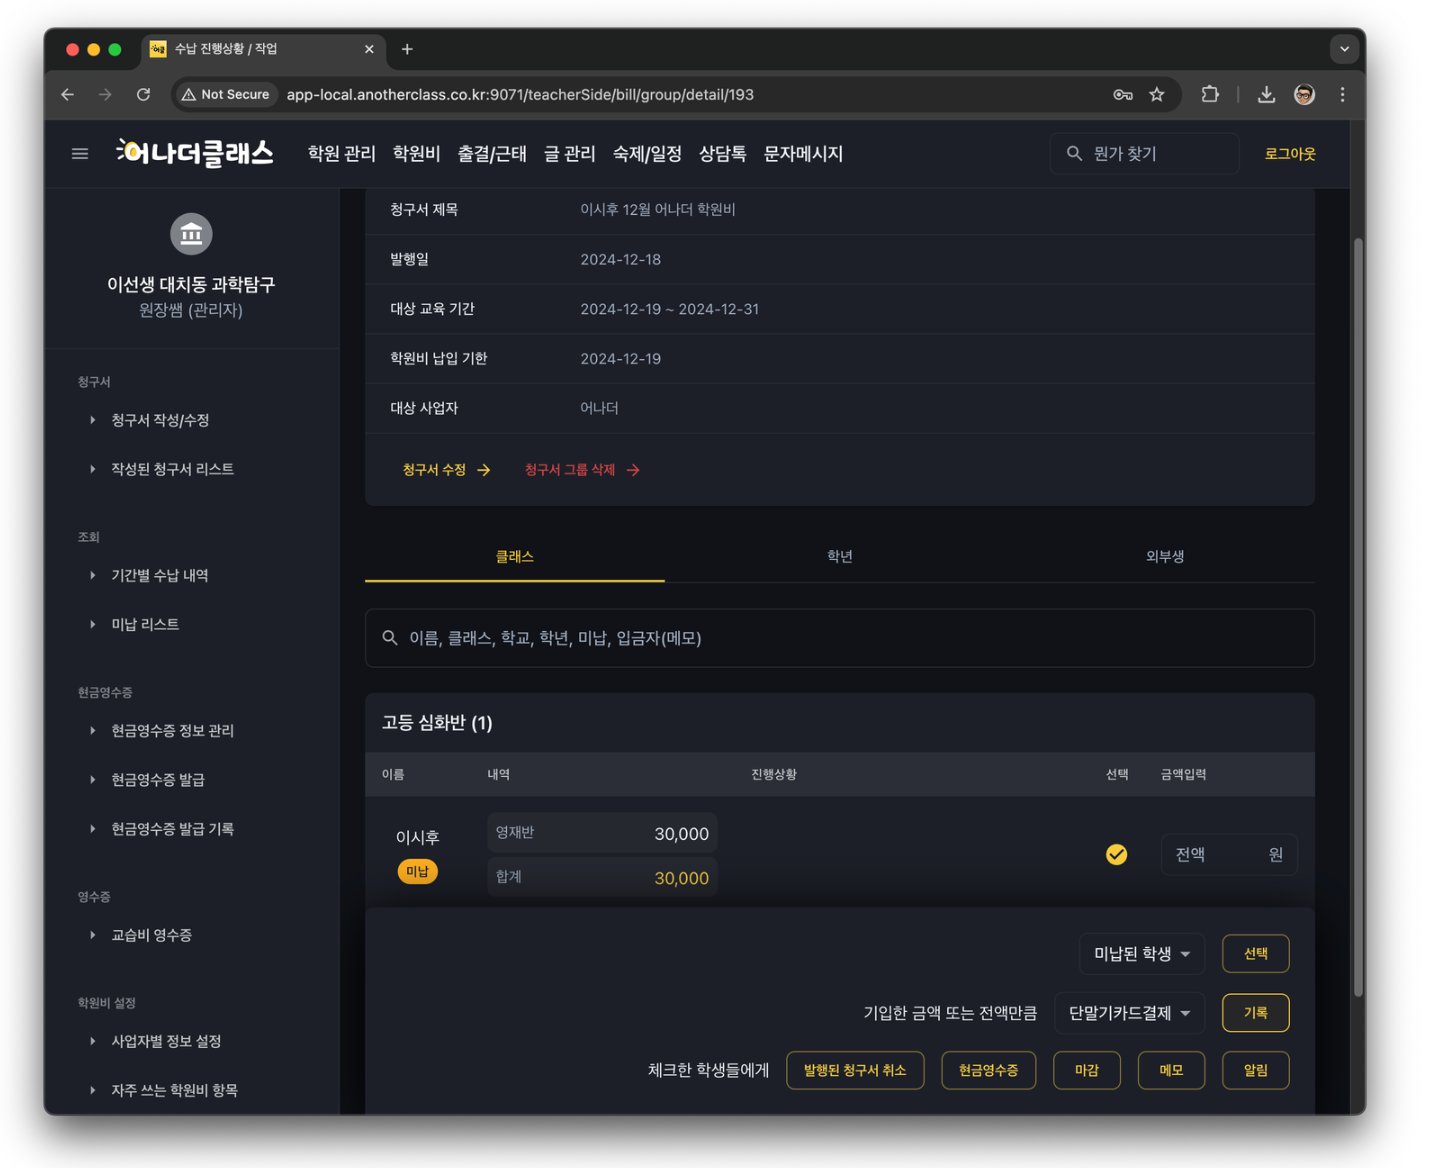Click the bank building academy icon

(x=191, y=234)
